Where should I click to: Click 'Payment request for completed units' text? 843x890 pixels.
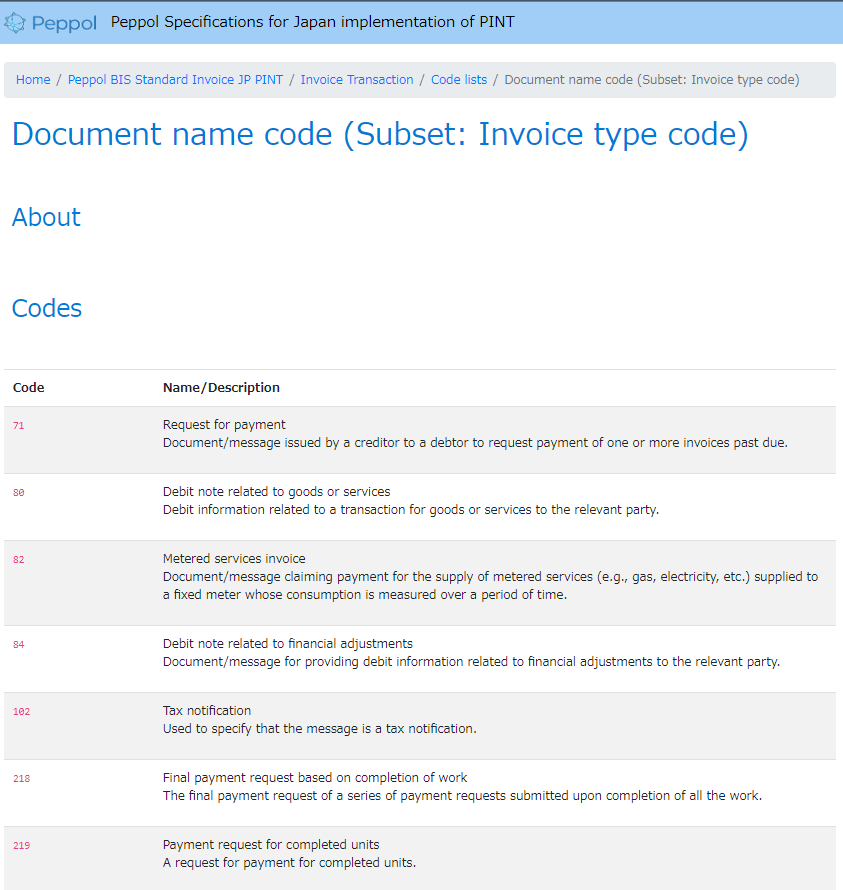pos(271,845)
